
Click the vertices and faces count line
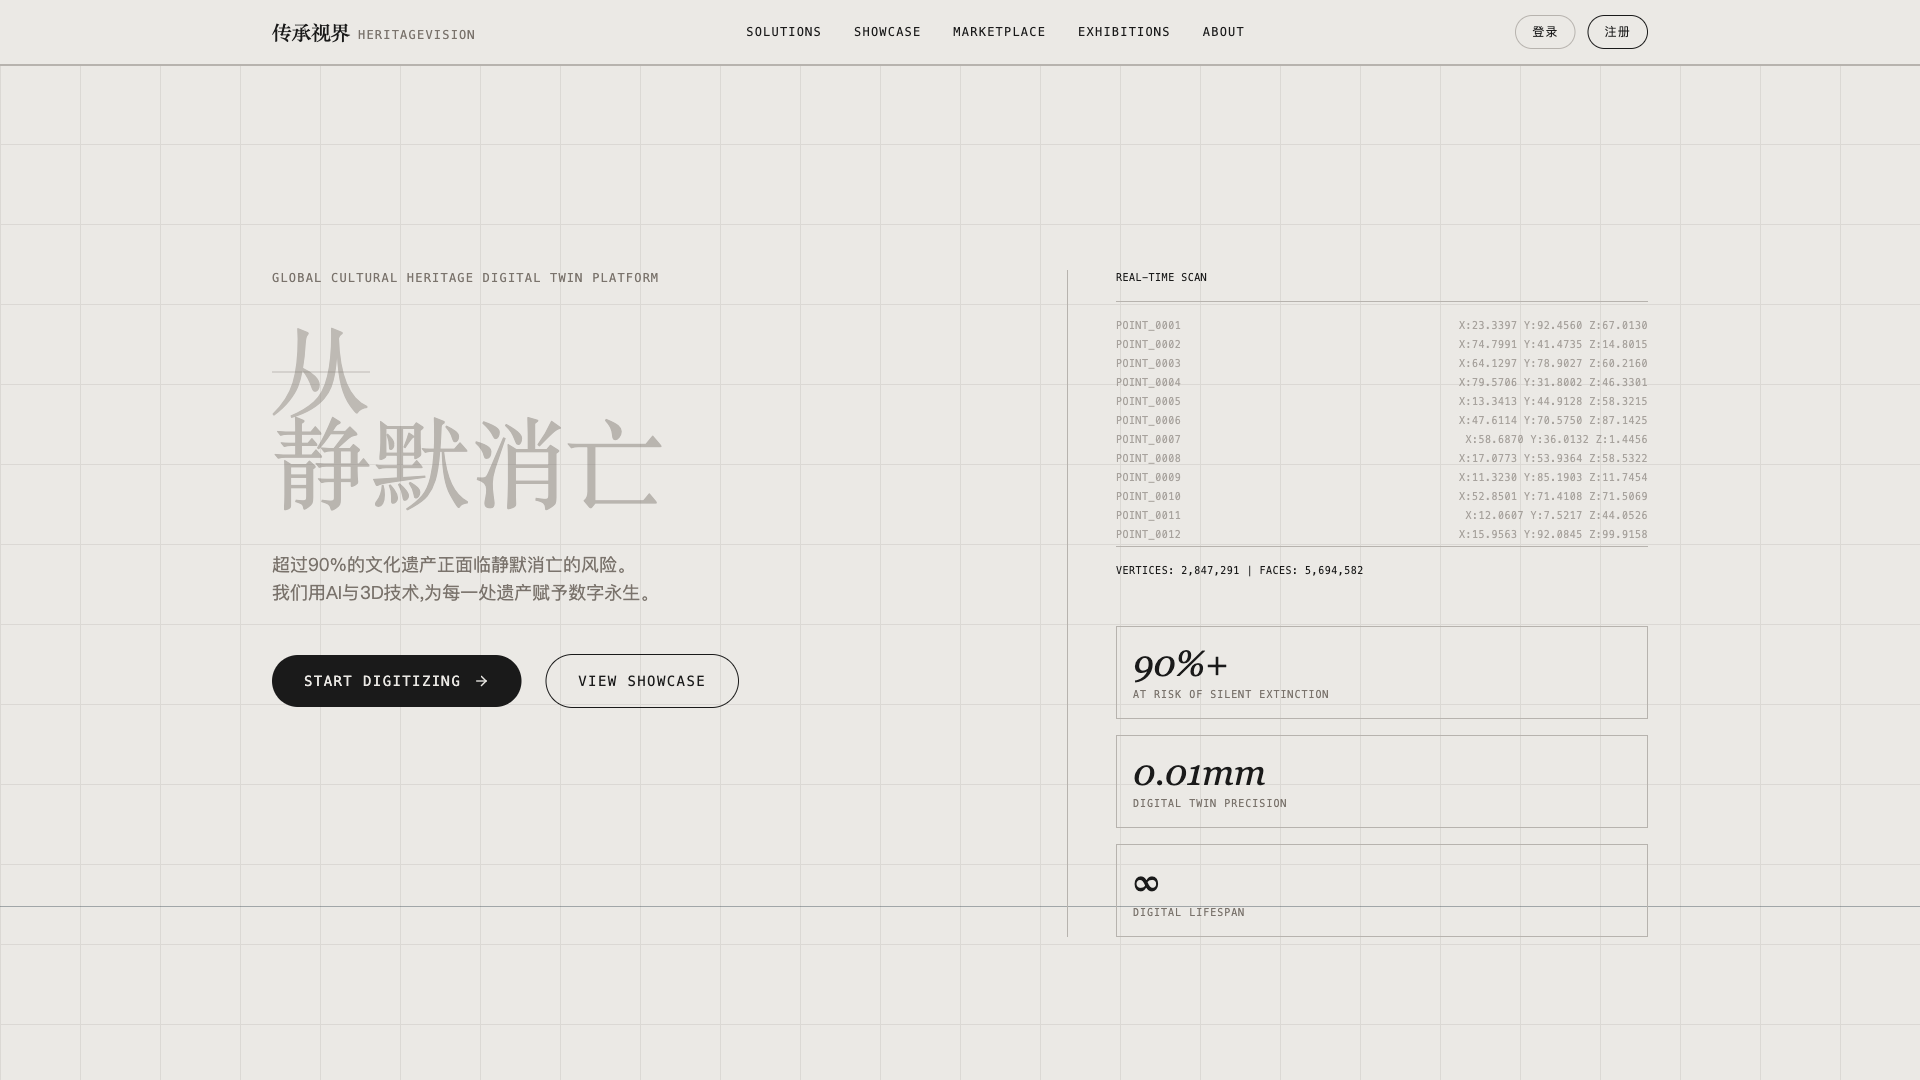click(1239, 570)
